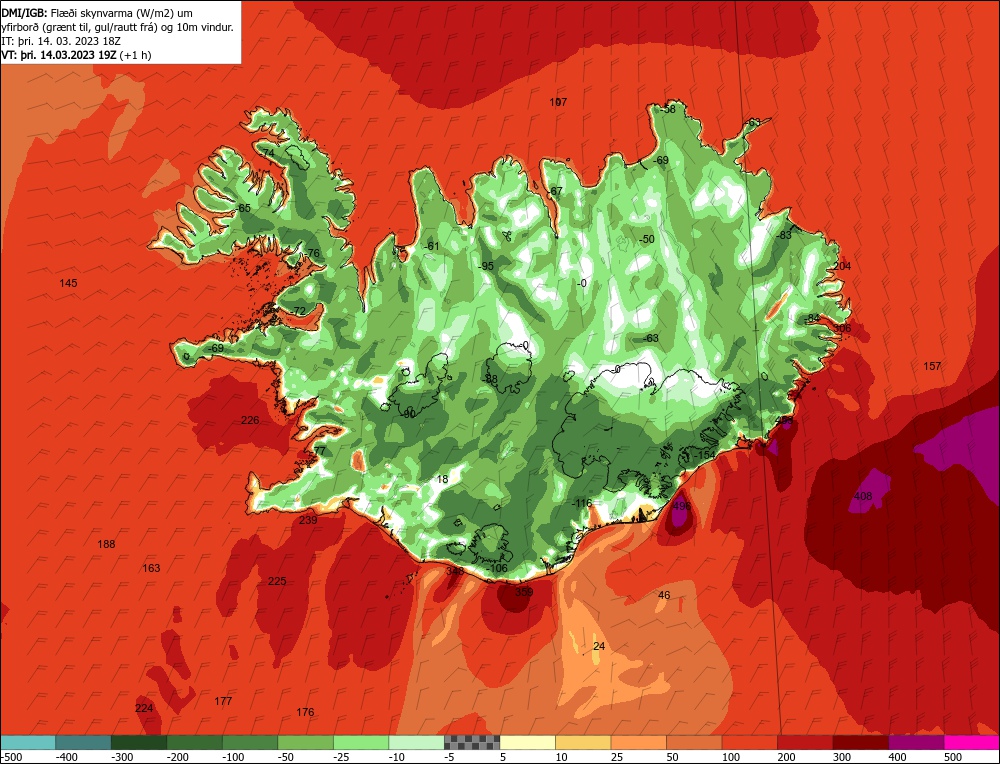Click the heat flux value 226 in Faxaflói bay
Viewport: 1000px width, 764px height.
point(250,420)
